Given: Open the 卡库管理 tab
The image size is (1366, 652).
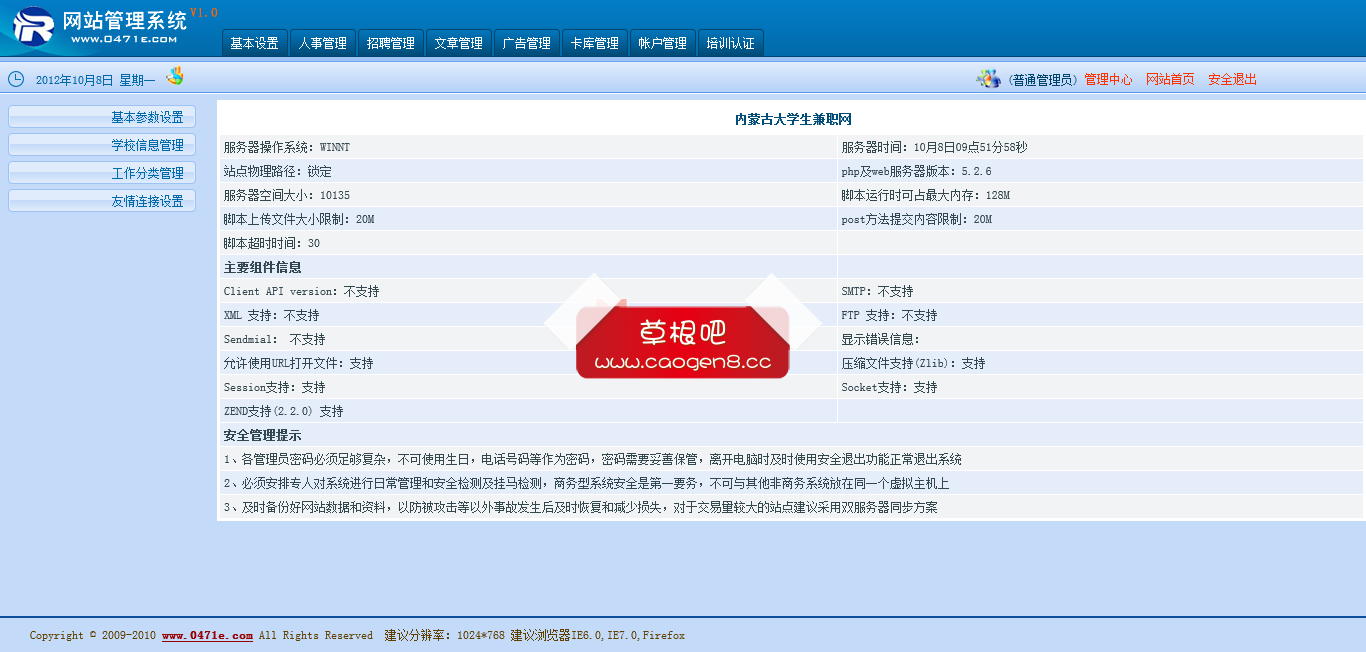Looking at the screenshot, I should pyautogui.click(x=594, y=43).
